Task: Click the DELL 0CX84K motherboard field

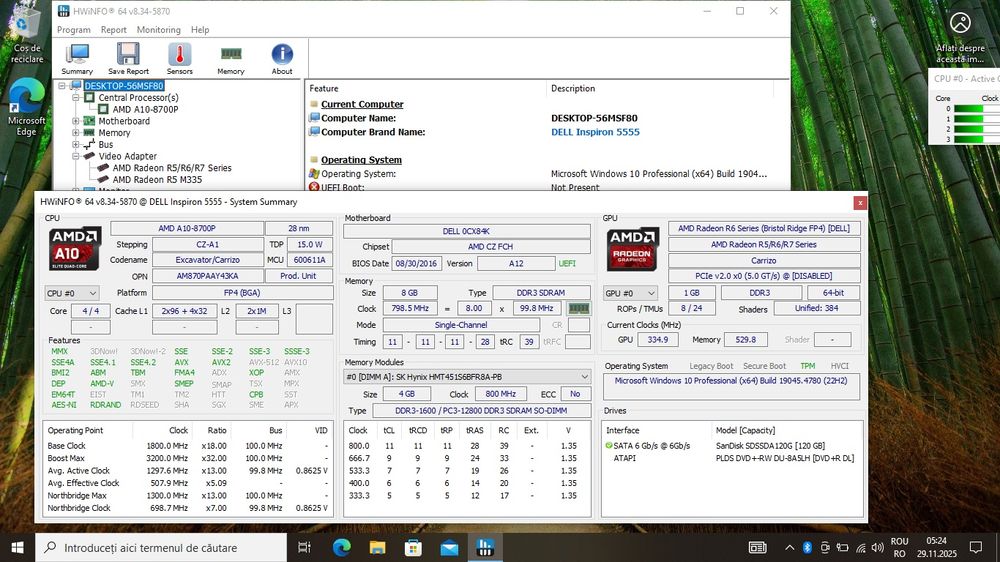Action: 466,231
